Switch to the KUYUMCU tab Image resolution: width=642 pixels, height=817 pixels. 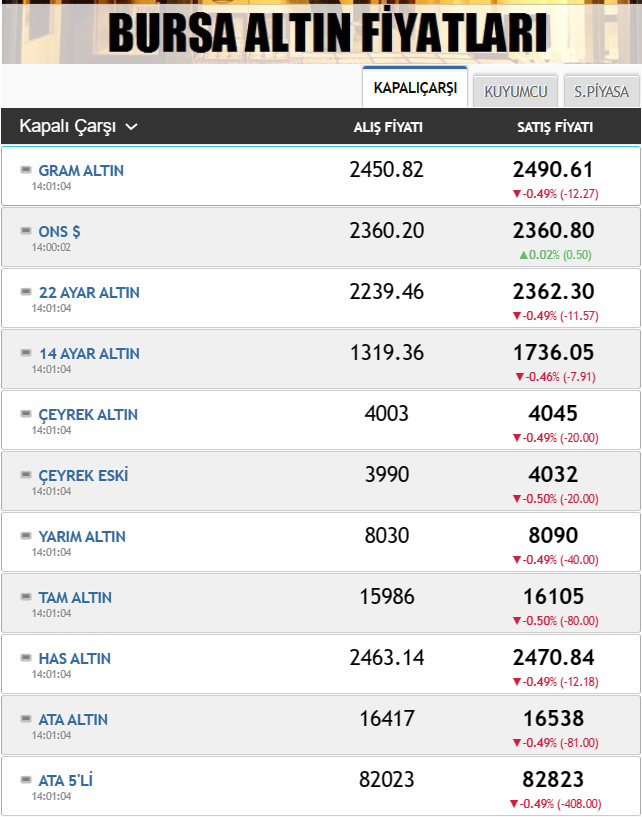515,91
